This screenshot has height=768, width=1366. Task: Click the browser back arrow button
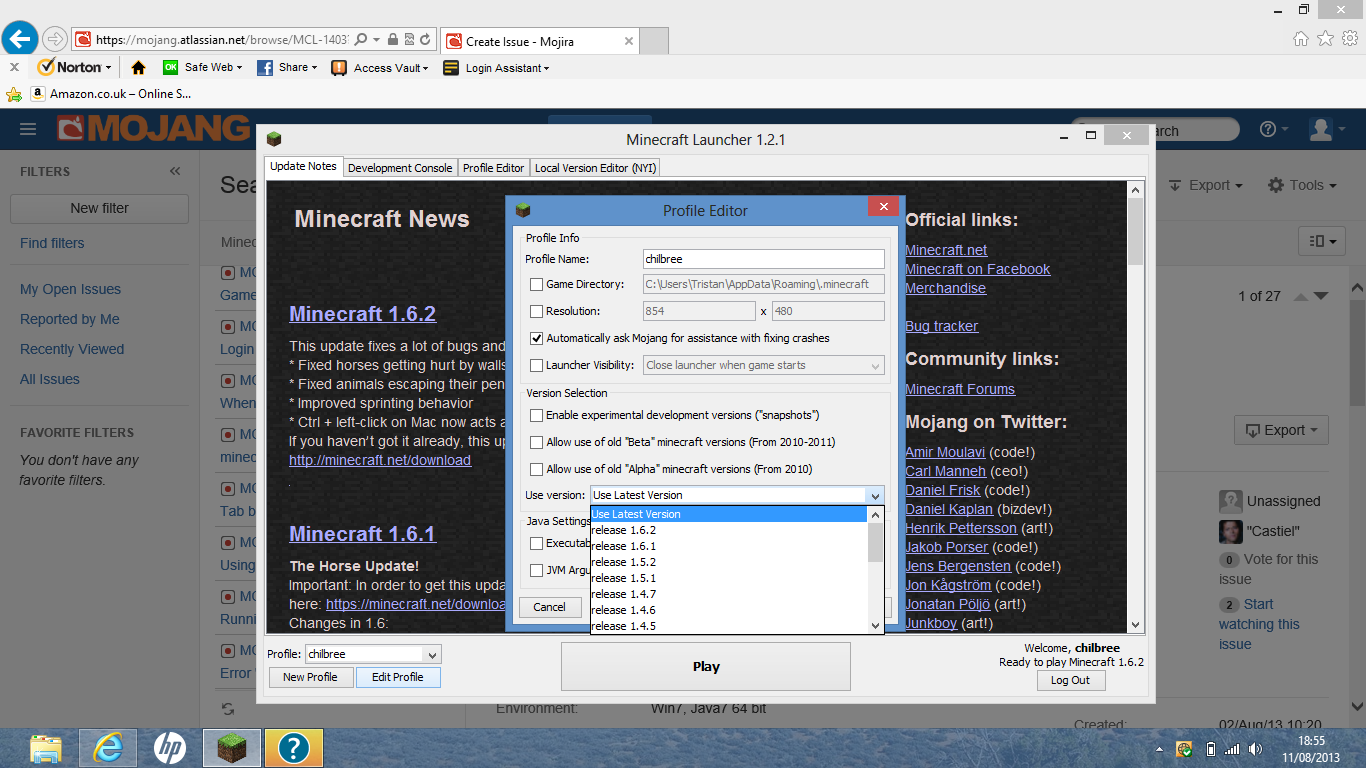[x=20, y=39]
